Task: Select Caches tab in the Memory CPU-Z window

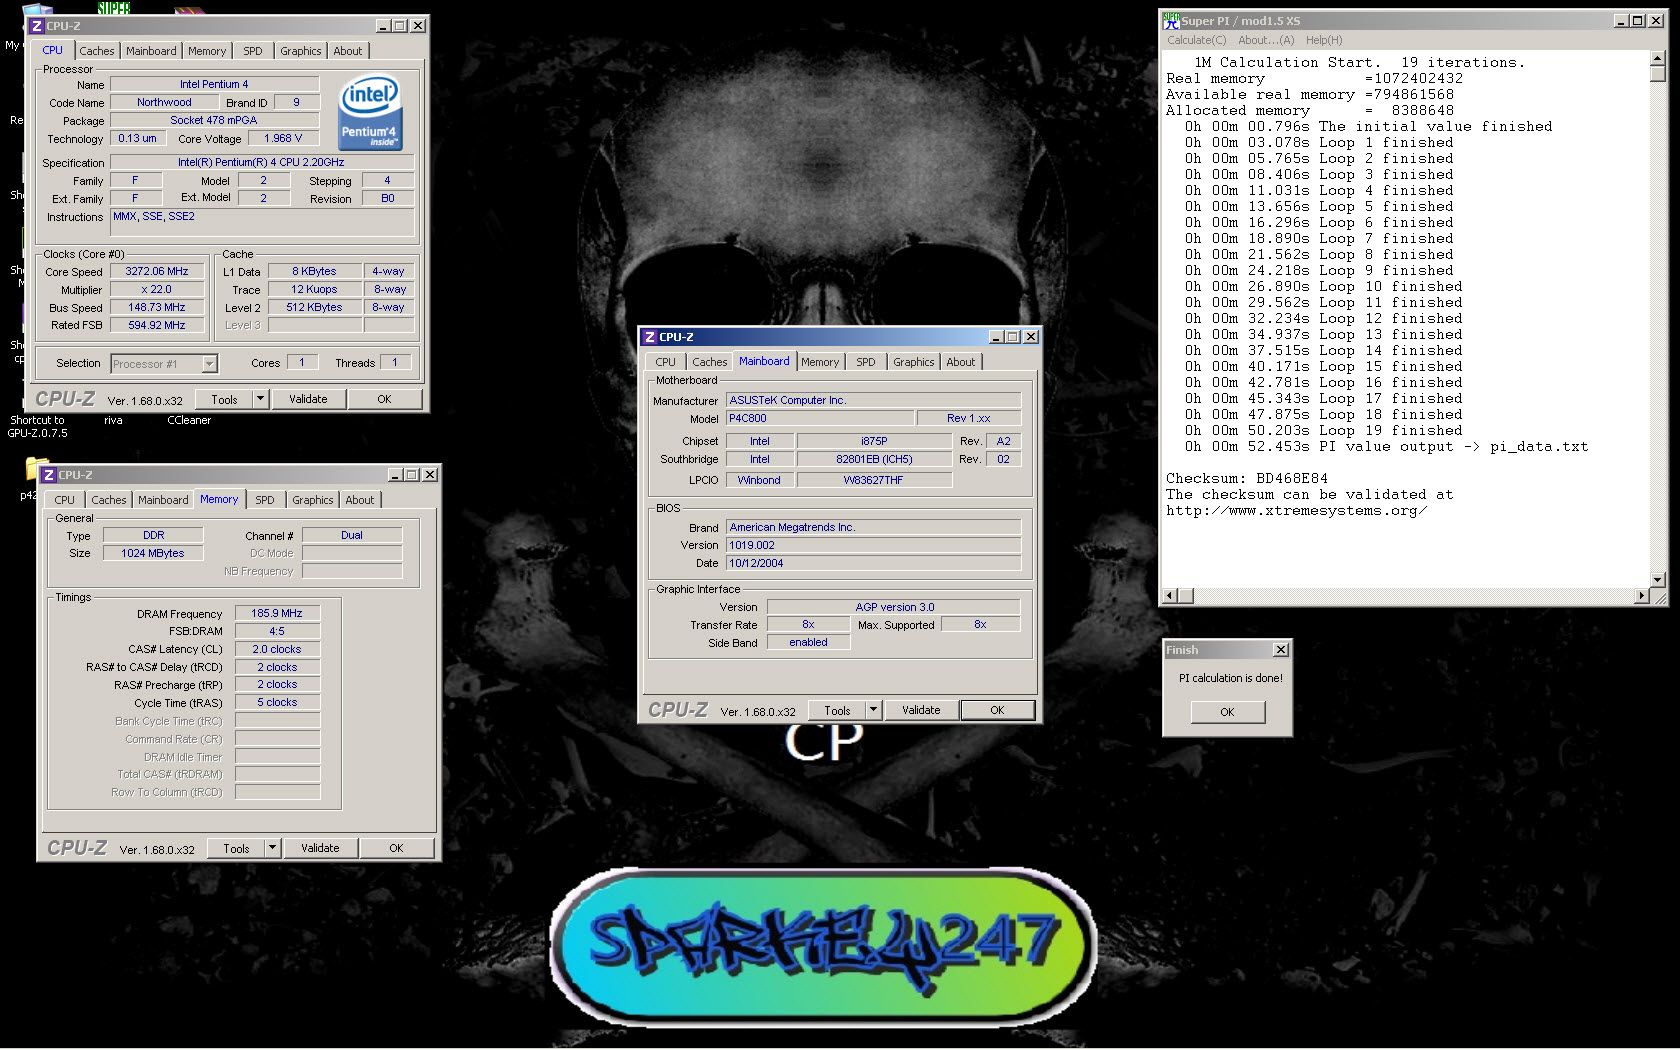Action: tap(109, 500)
